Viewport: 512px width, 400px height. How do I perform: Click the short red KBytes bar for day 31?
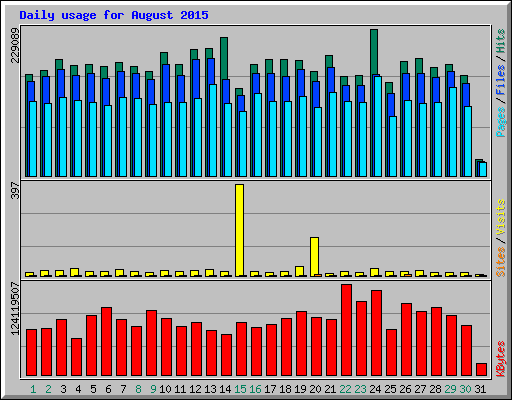click(481, 369)
